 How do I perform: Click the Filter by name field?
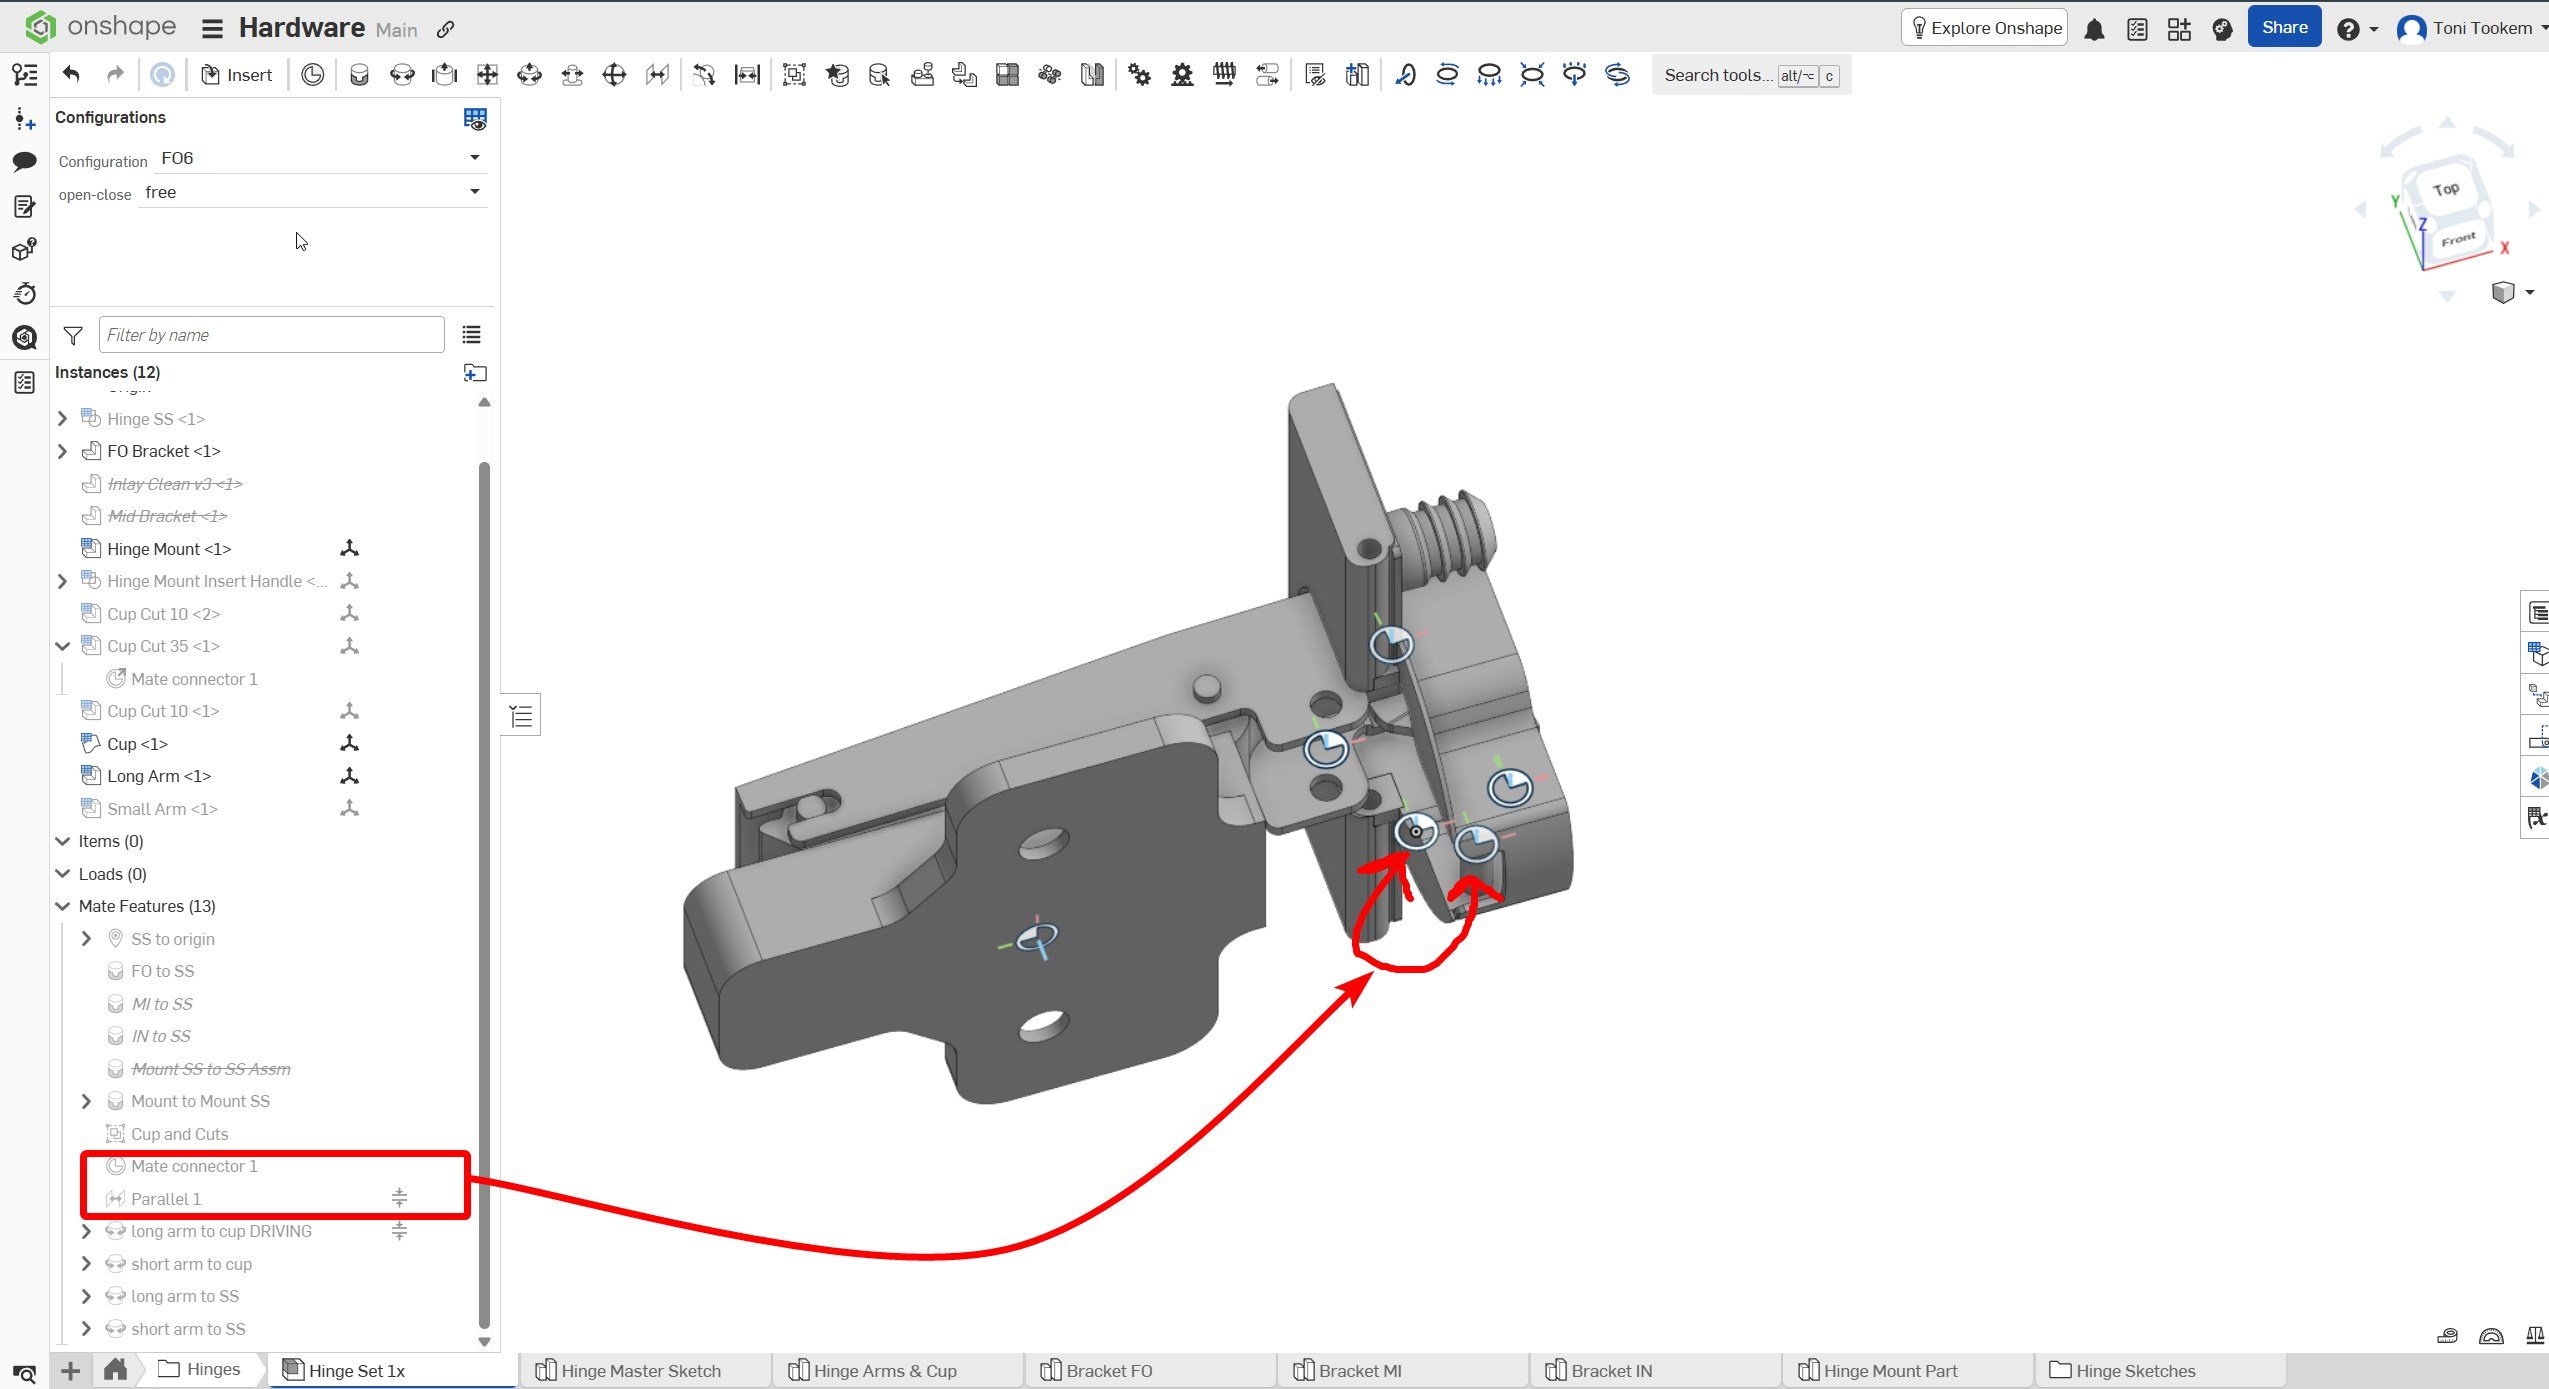click(x=271, y=335)
